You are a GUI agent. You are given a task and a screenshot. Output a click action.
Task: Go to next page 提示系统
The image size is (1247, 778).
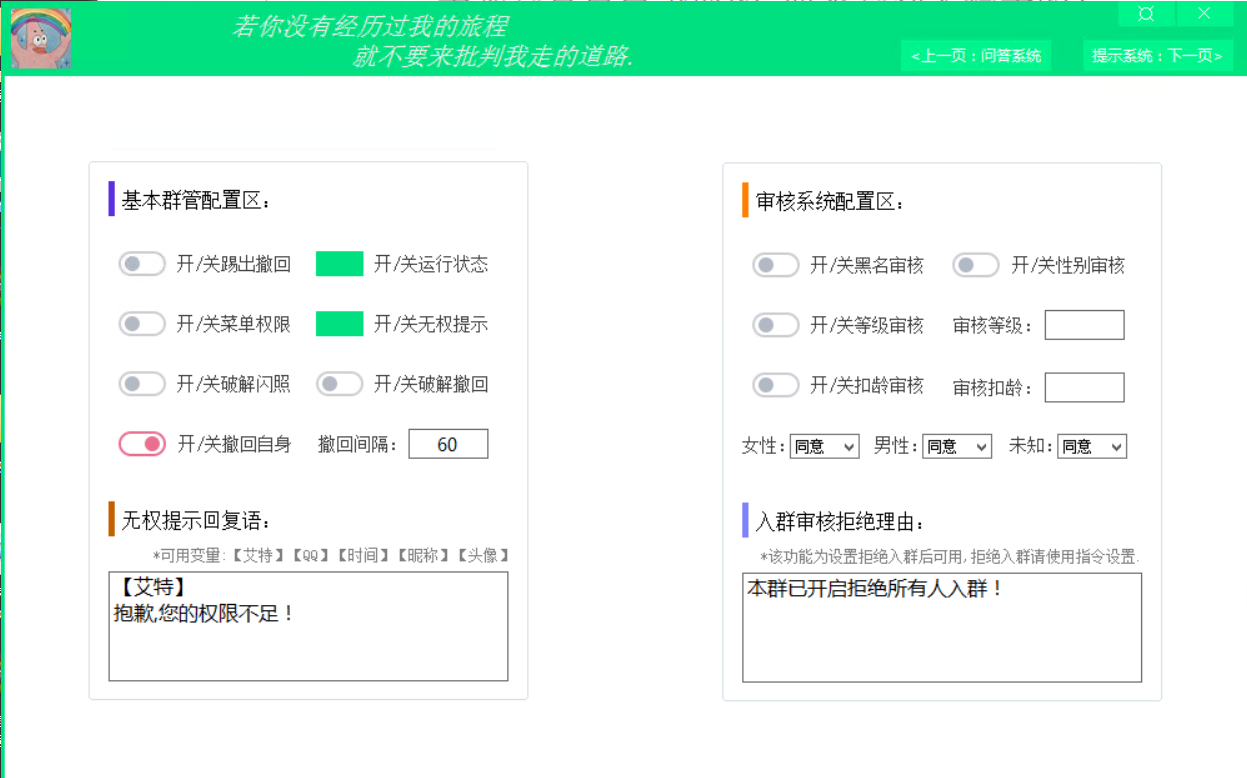1157,56
